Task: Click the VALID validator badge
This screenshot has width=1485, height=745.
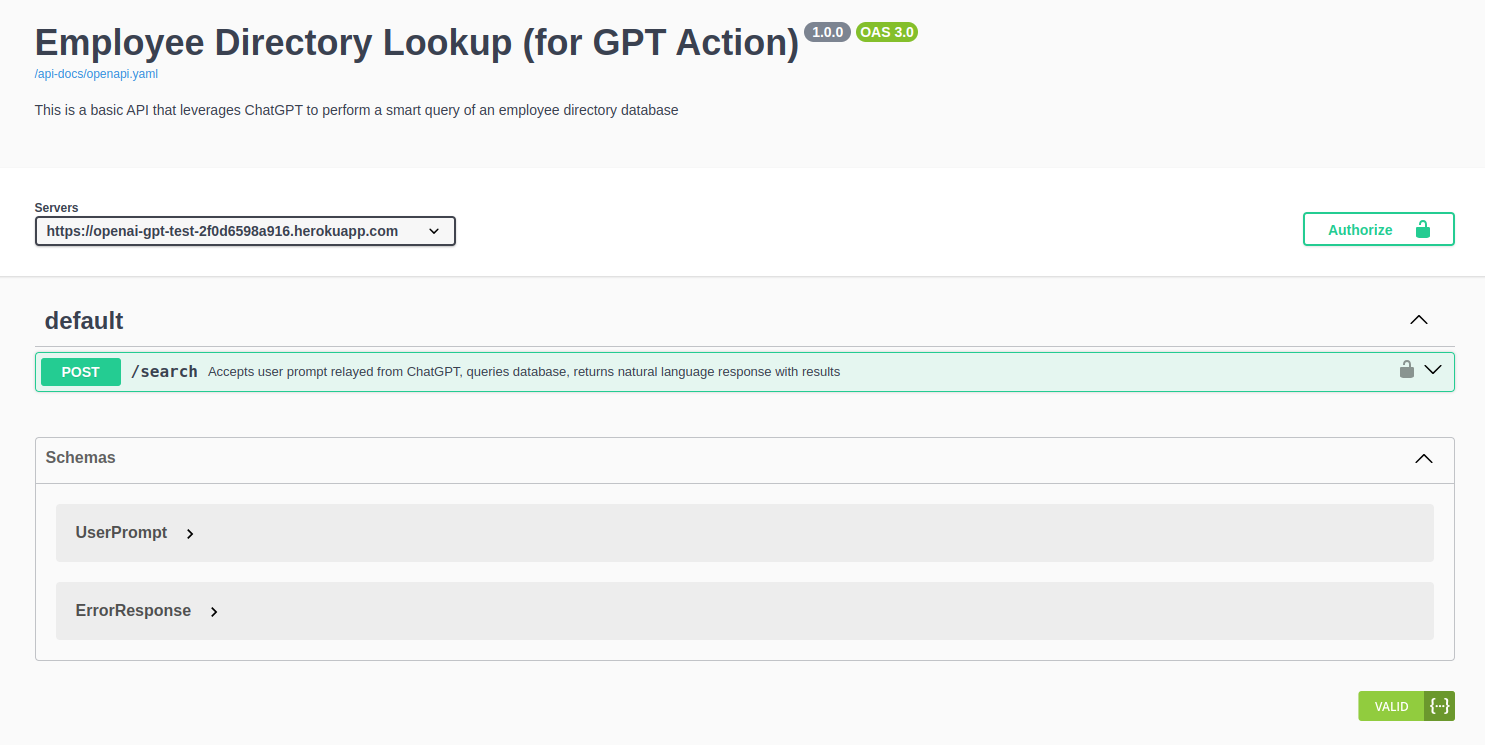Action: tap(1391, 706)
